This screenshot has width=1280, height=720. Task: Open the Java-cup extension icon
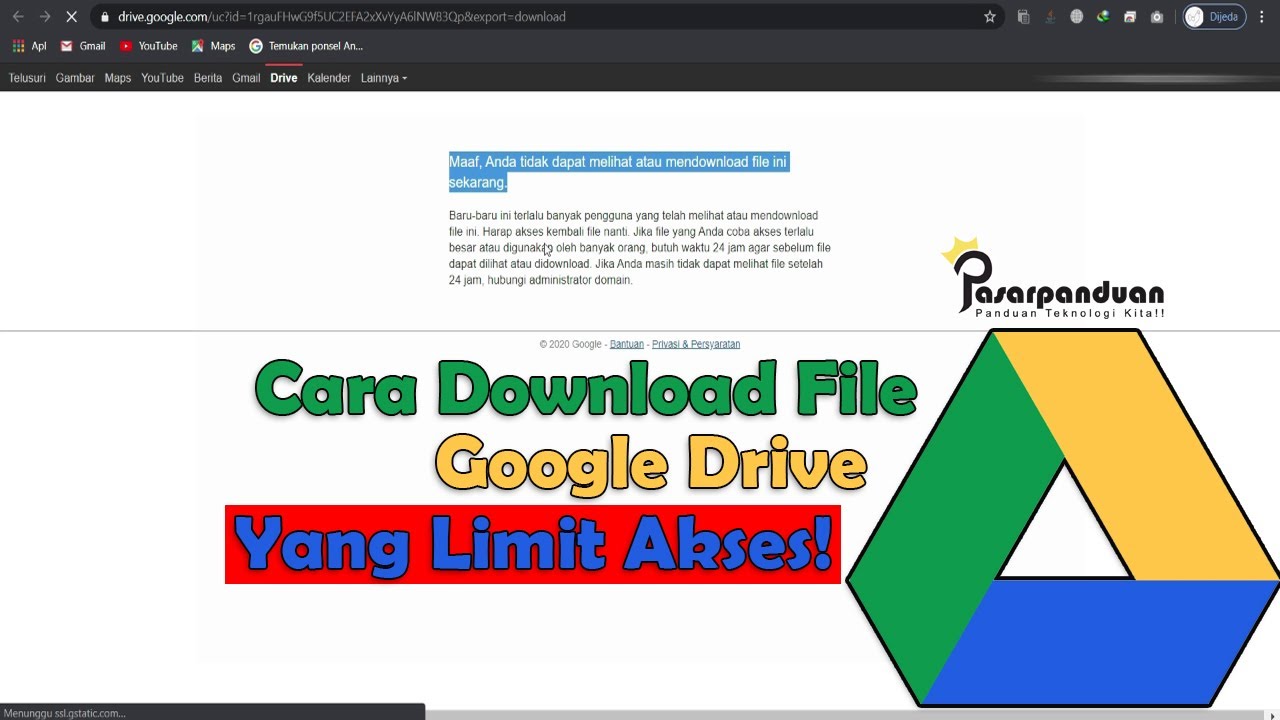pos(1050,16)
